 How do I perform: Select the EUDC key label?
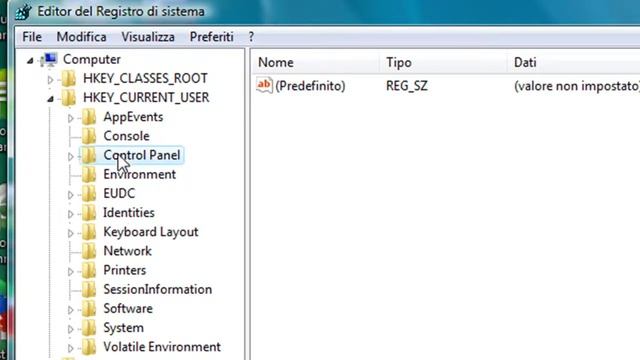point(119,193)
